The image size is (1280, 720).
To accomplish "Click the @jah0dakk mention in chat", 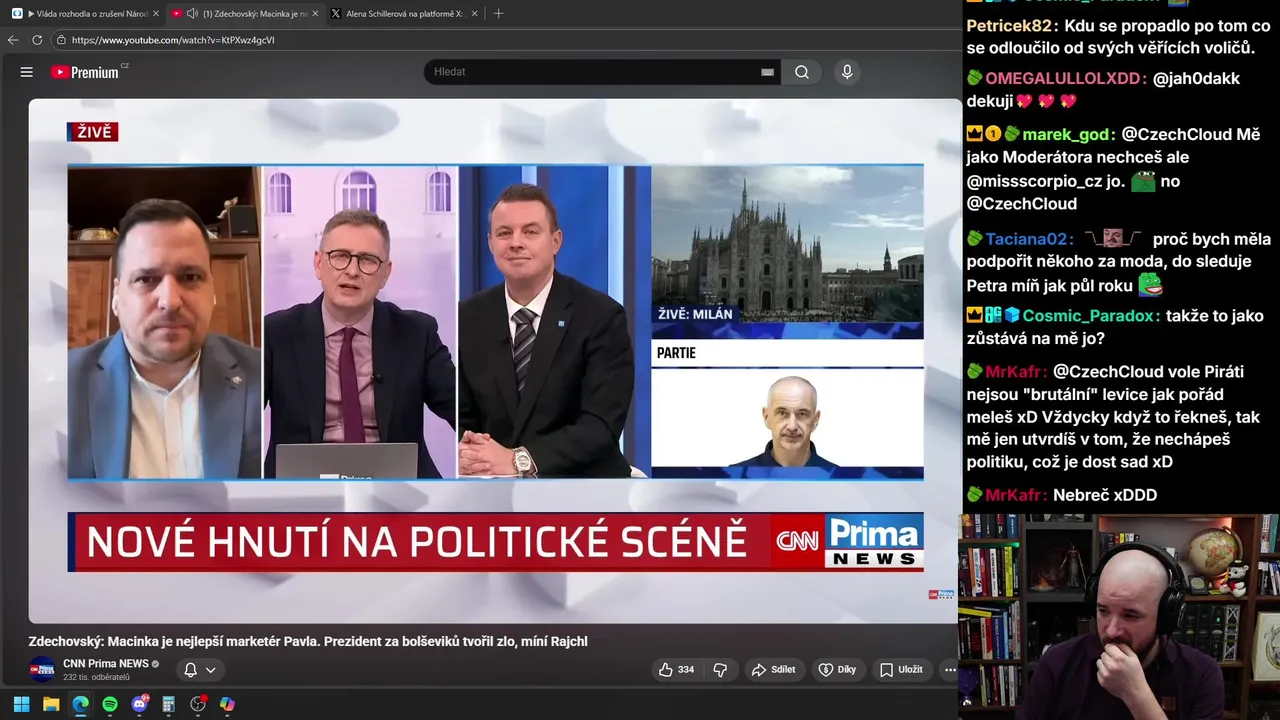I will [x=1196, y=78].
